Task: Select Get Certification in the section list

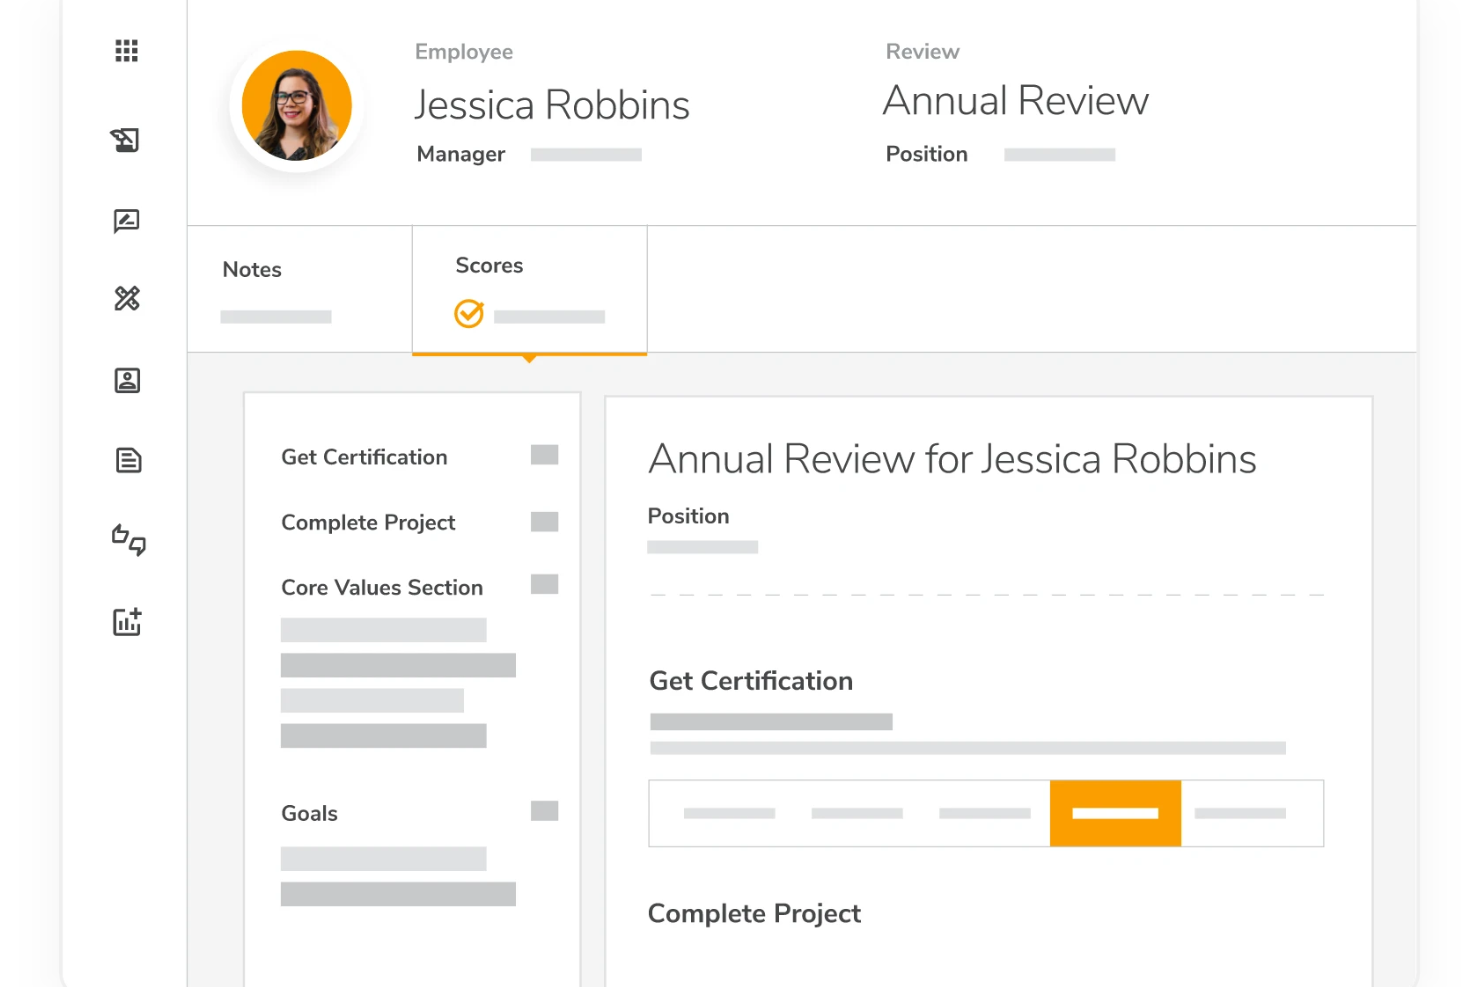Action: point(364,457)
